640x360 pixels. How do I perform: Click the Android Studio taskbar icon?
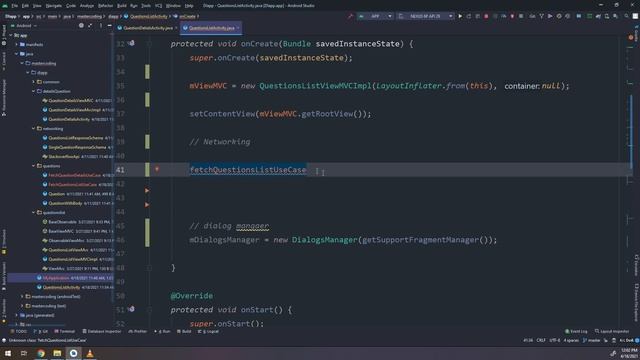coord(73,353)
